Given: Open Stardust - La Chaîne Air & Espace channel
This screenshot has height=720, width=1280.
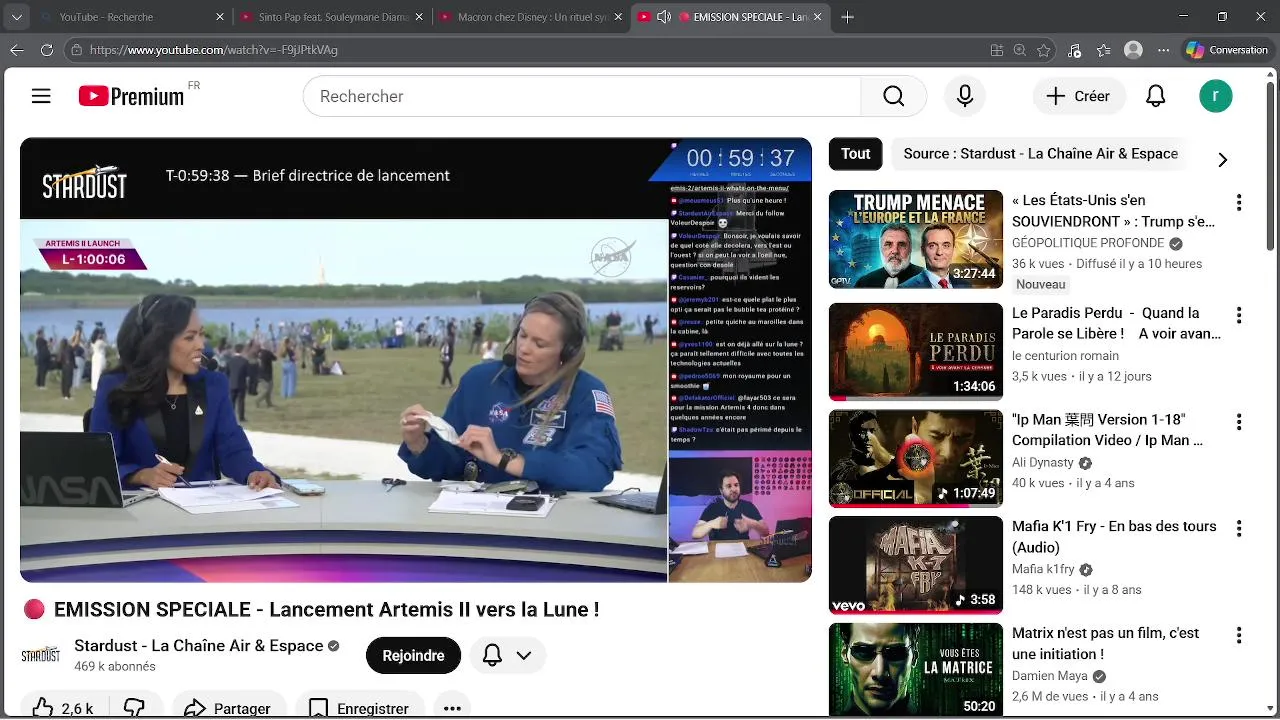Looking at the screenshot, I should pos(199,646).
